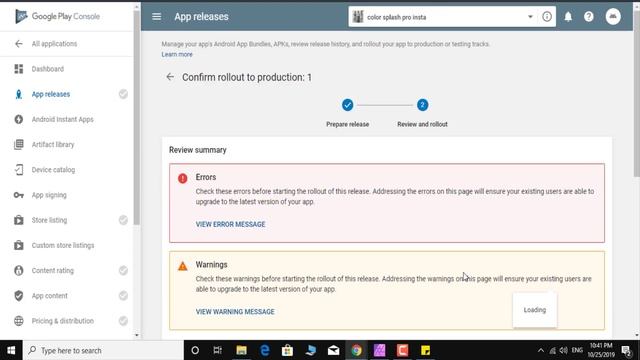The width and height of the screenshot is (640, 360).
Task: Open Task View on the taskbar
Action: [x=218, y=350]
